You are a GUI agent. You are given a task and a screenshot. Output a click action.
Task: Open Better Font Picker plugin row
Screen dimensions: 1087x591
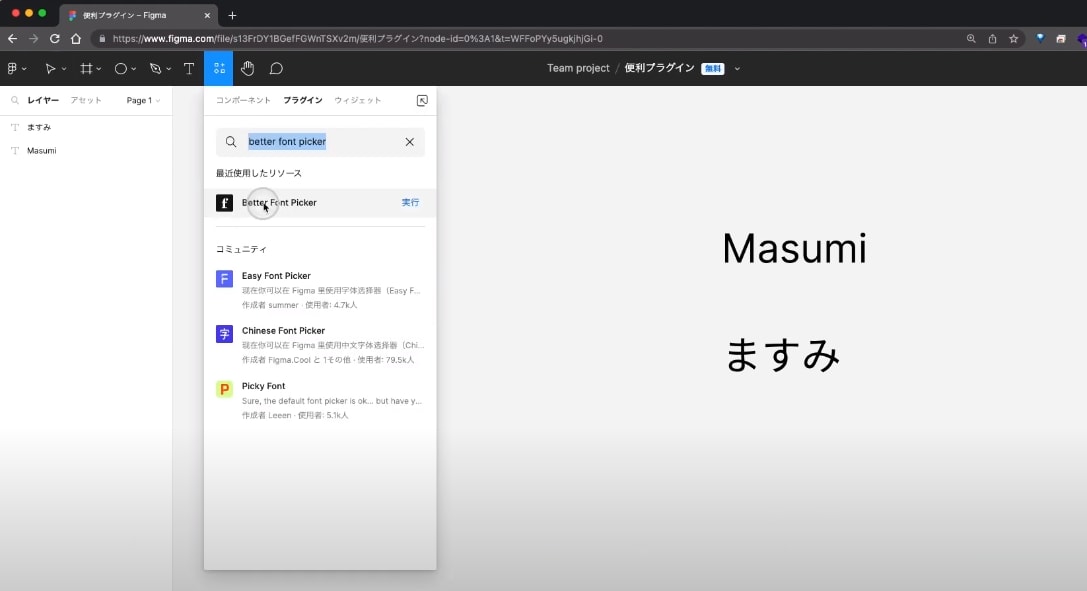320,202
